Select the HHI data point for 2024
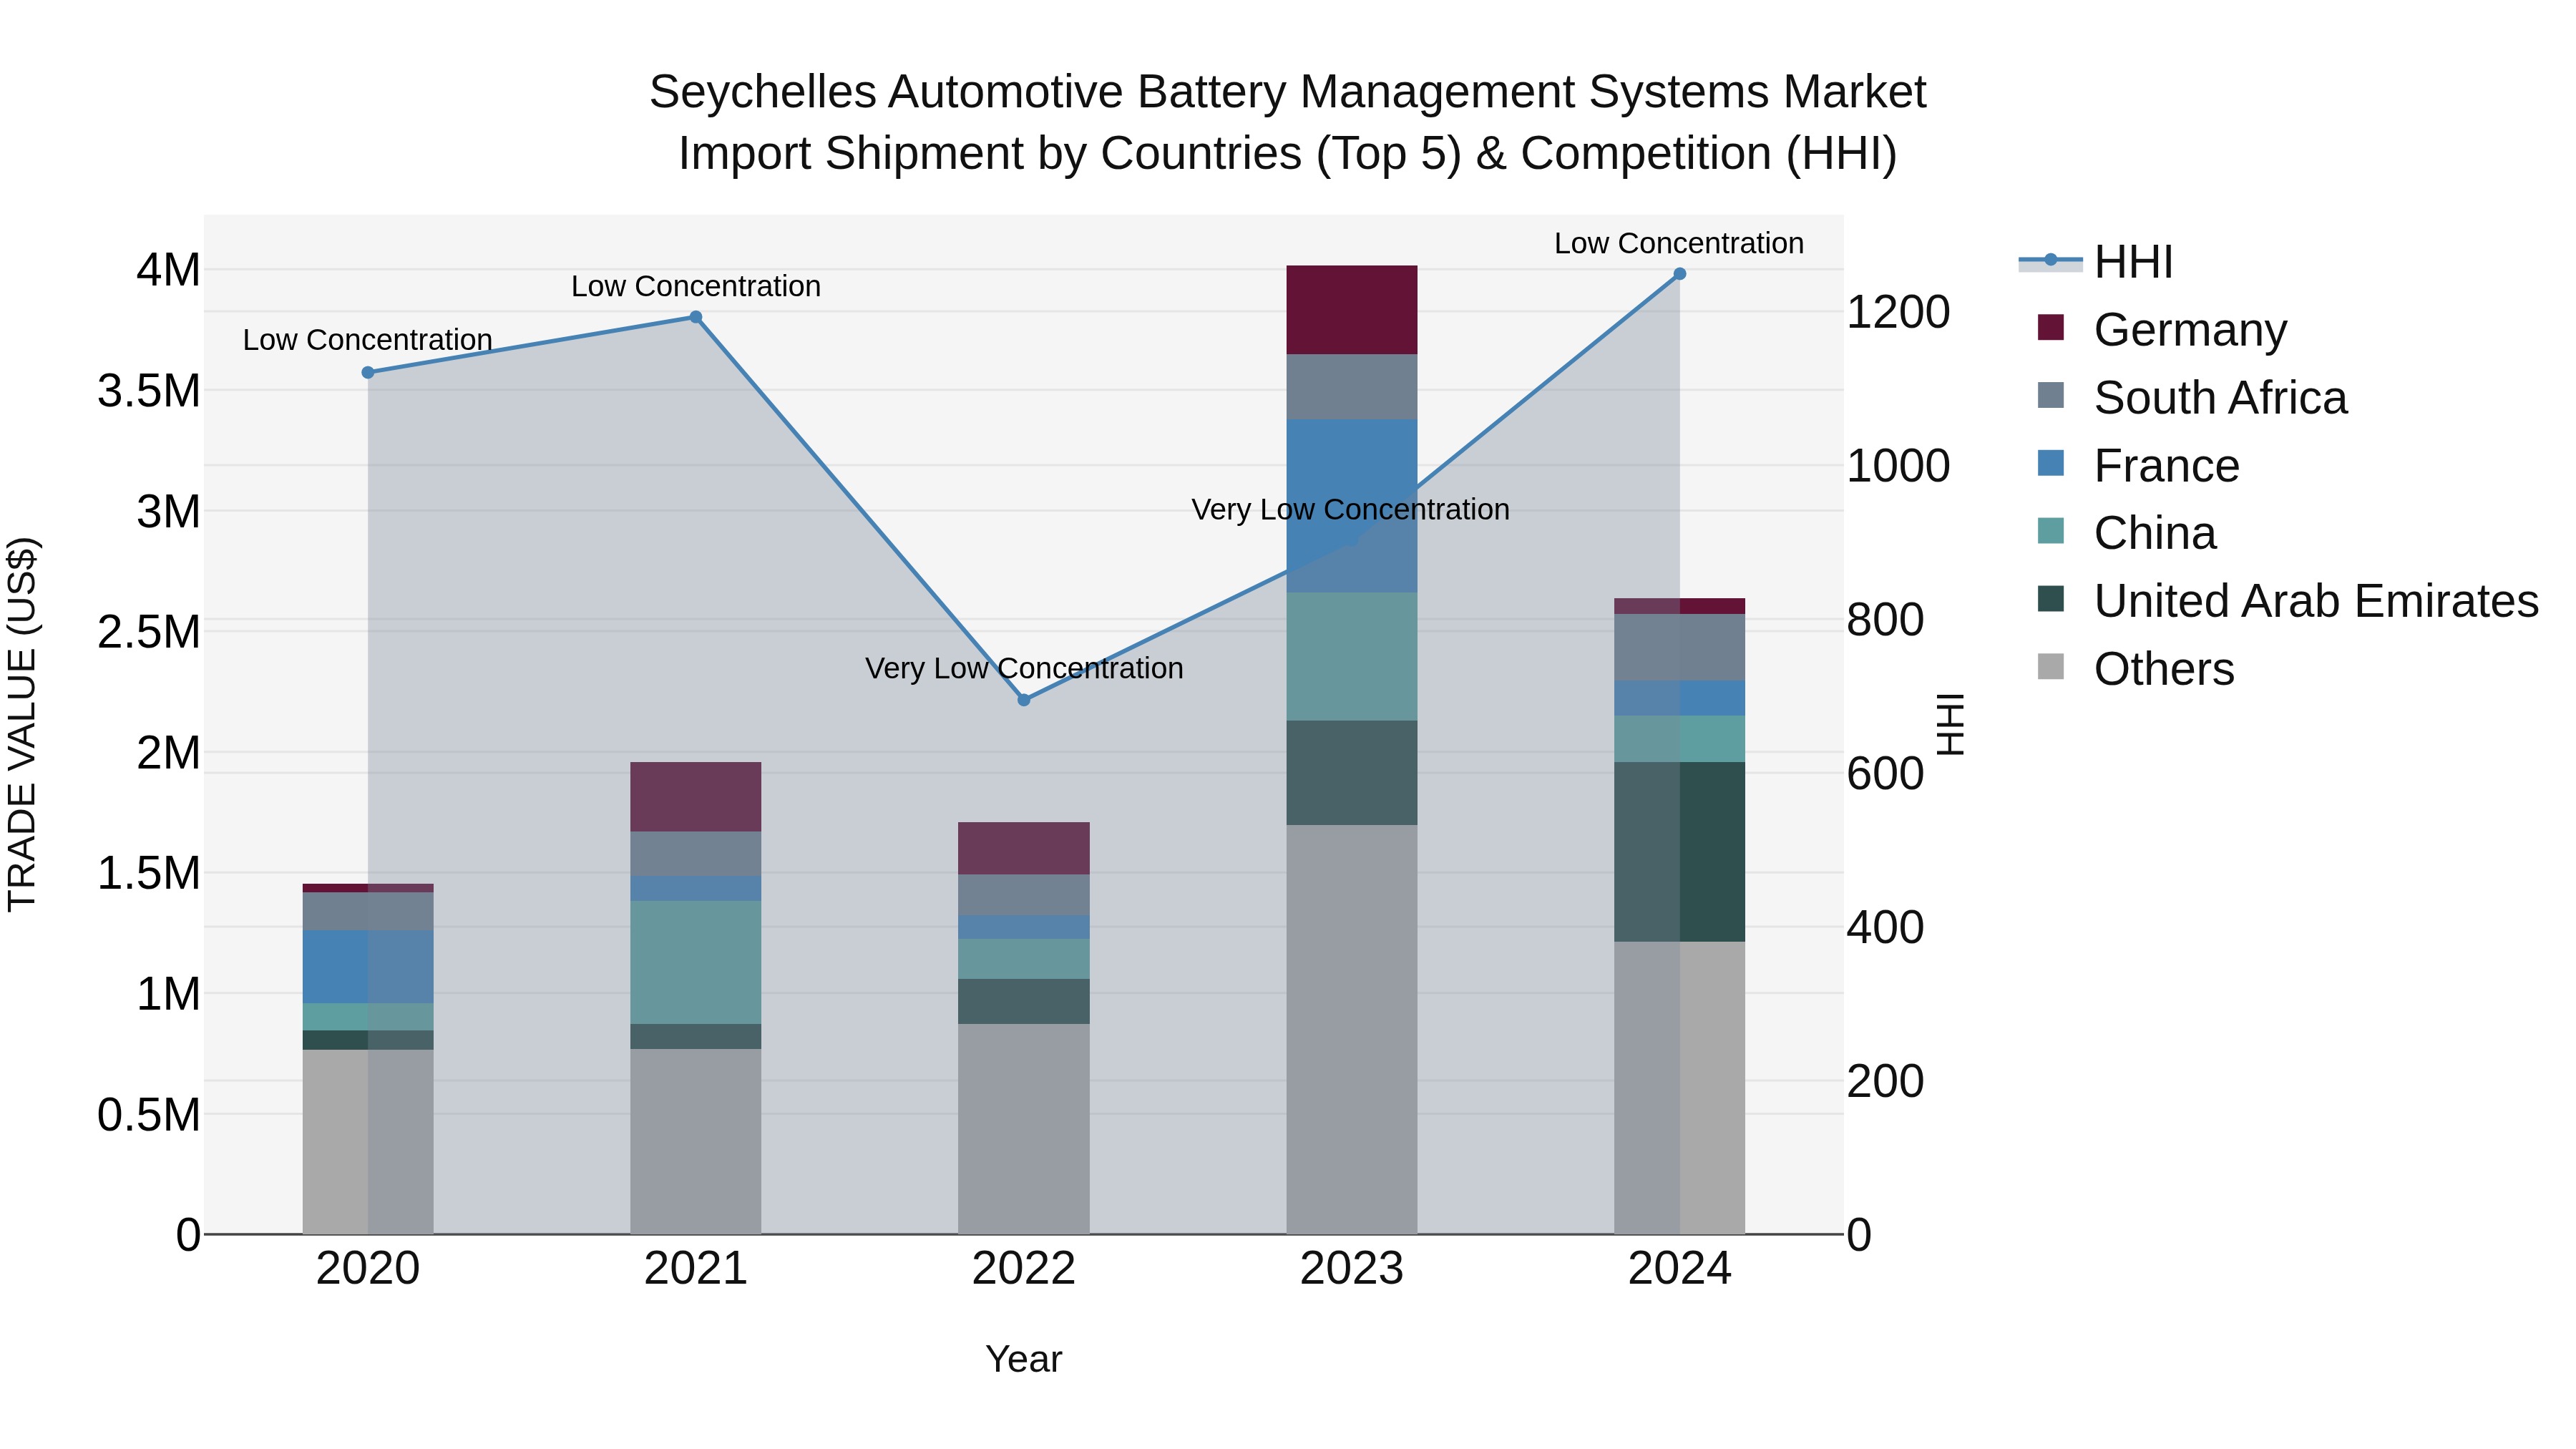 pyautogui.click(x=1680, y=274)
